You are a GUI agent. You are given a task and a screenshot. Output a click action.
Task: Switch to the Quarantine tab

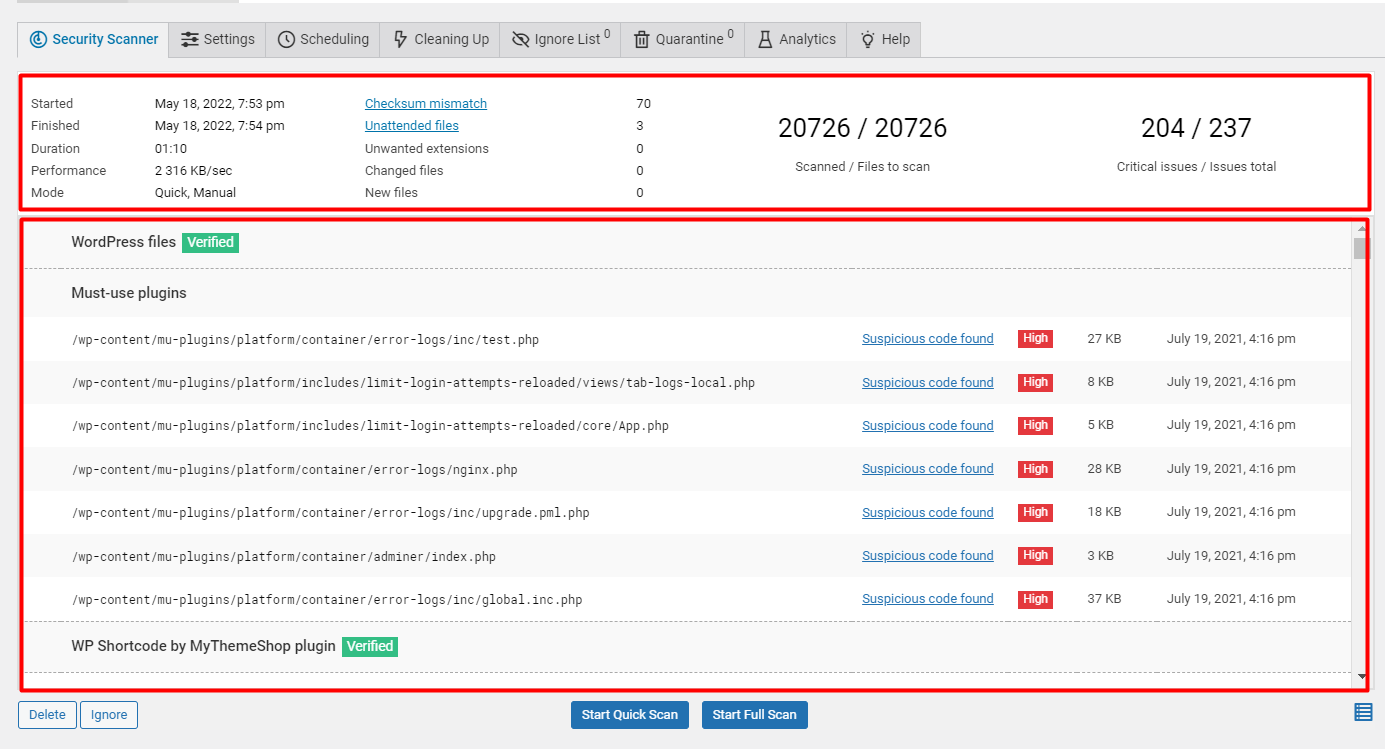pos(681,39)
